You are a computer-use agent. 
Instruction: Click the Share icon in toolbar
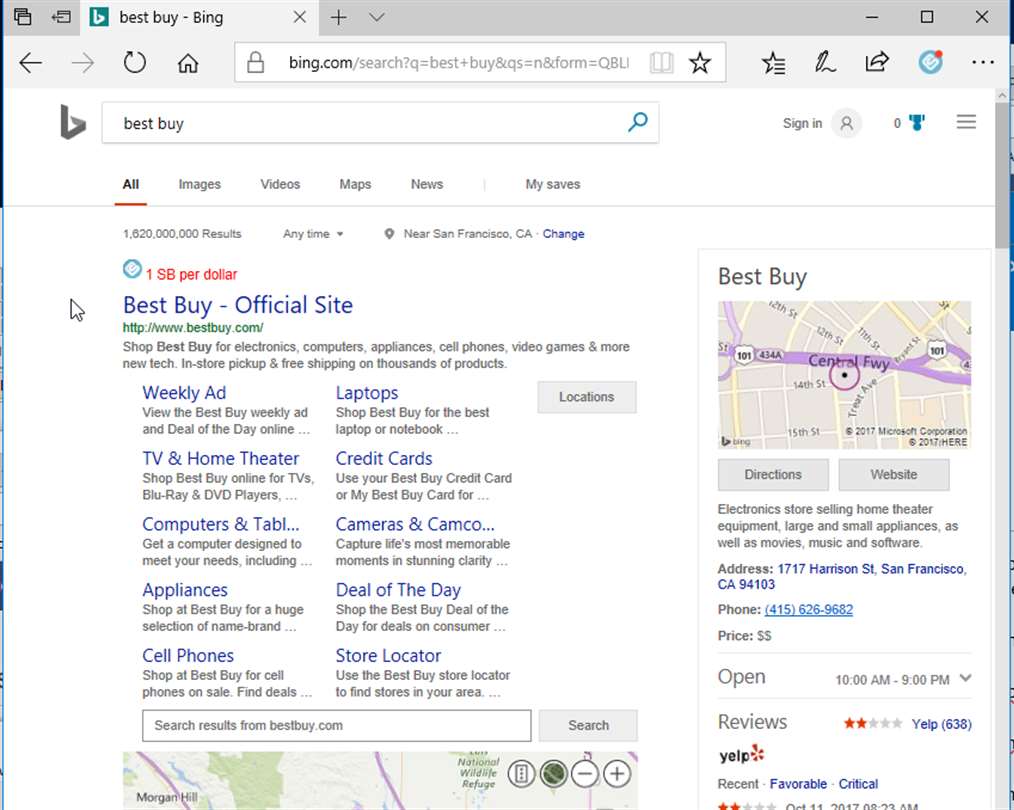click(877, 63)
